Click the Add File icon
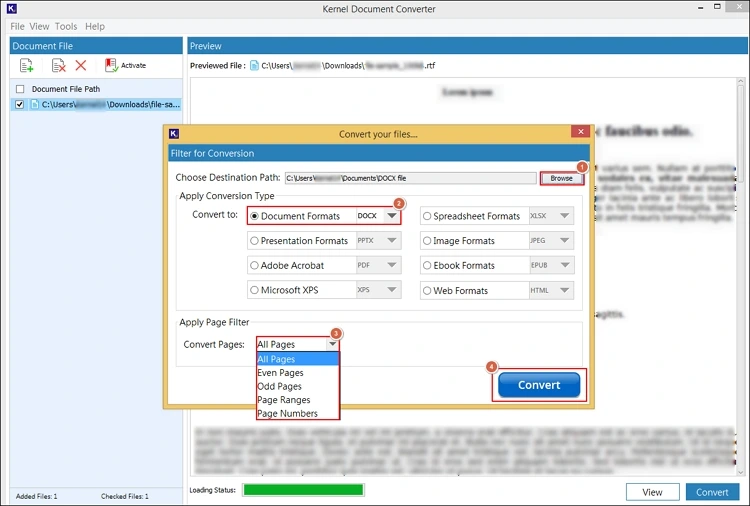 point(27,66)
